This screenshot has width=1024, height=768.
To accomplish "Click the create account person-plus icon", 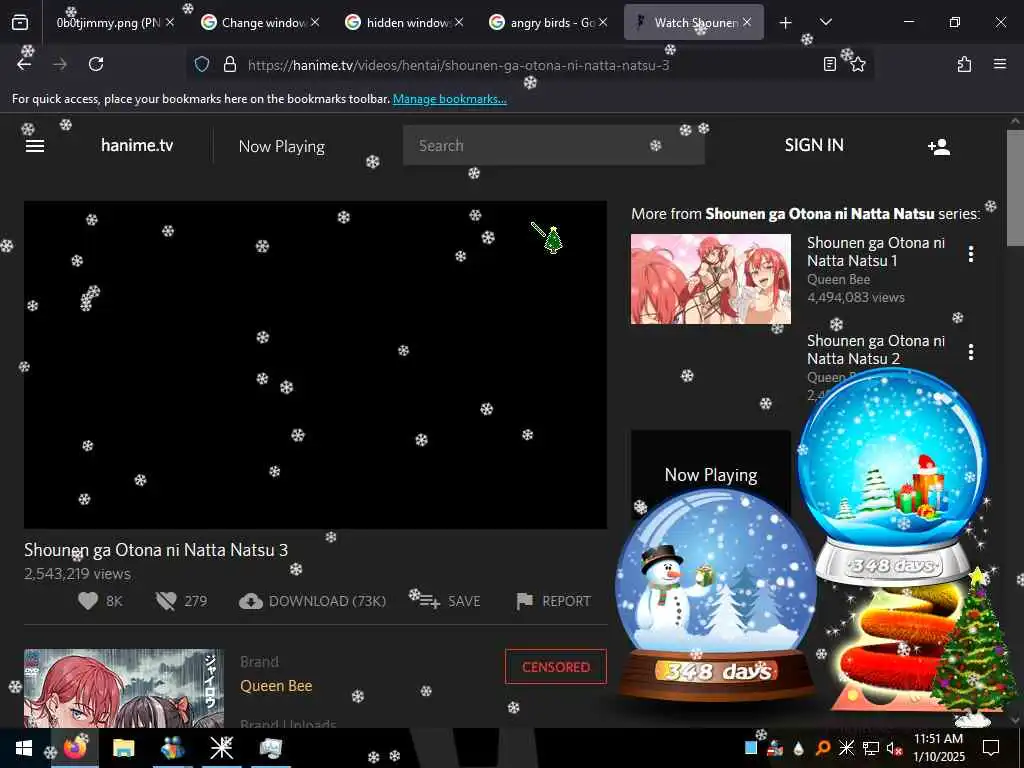I will click(x=938, y=146).
